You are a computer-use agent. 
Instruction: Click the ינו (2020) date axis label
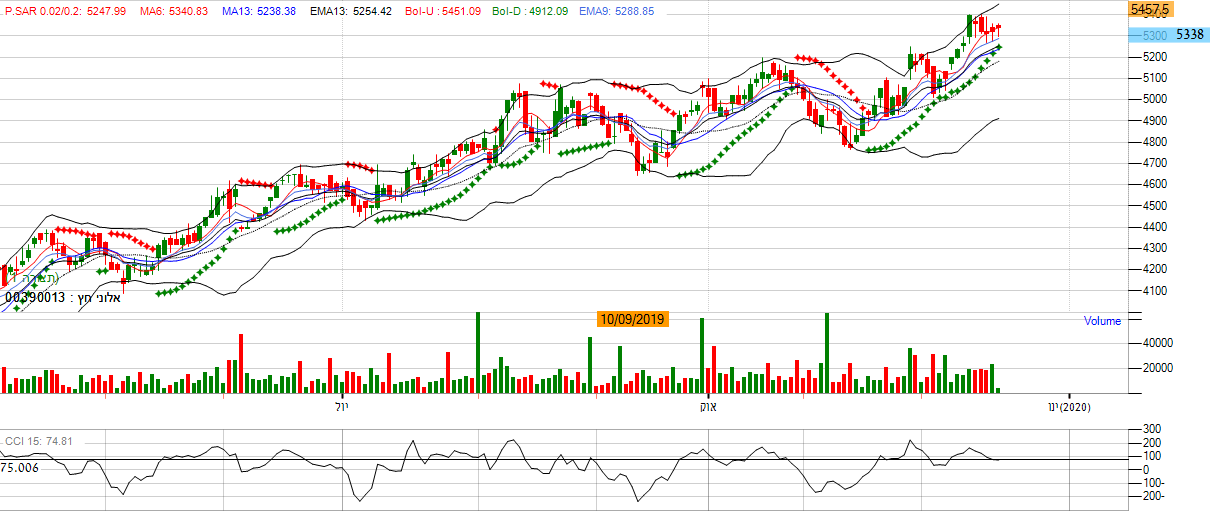coord(1068,407)
